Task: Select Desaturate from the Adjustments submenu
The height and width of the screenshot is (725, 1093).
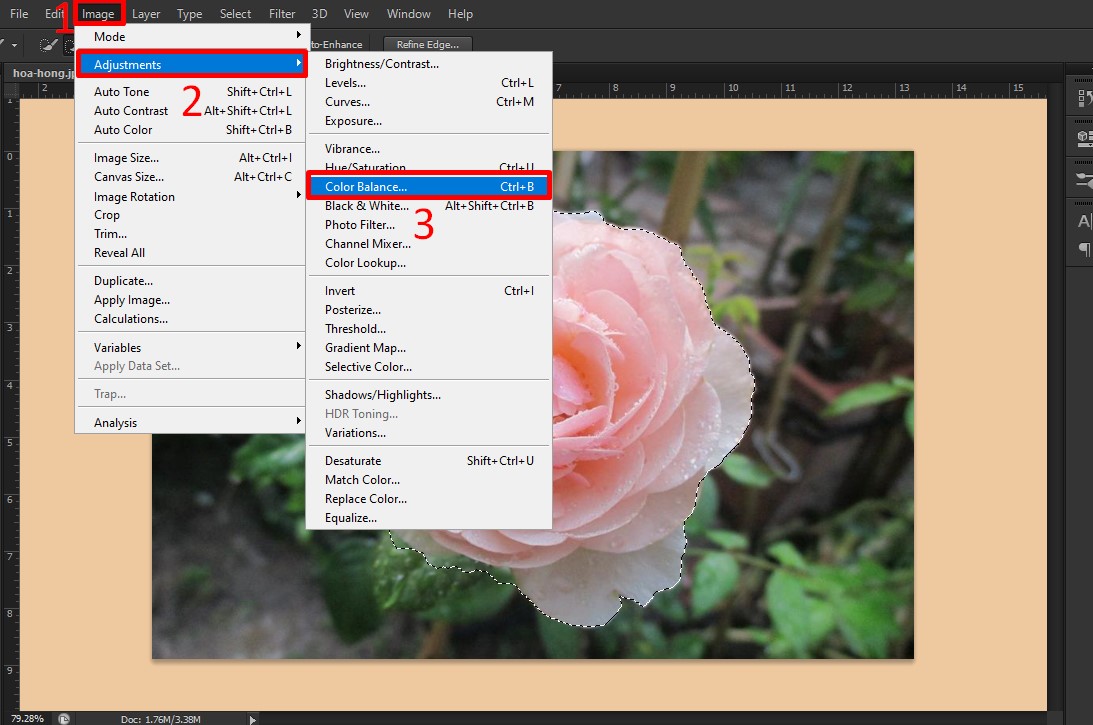Action: [x=352, y=460]
